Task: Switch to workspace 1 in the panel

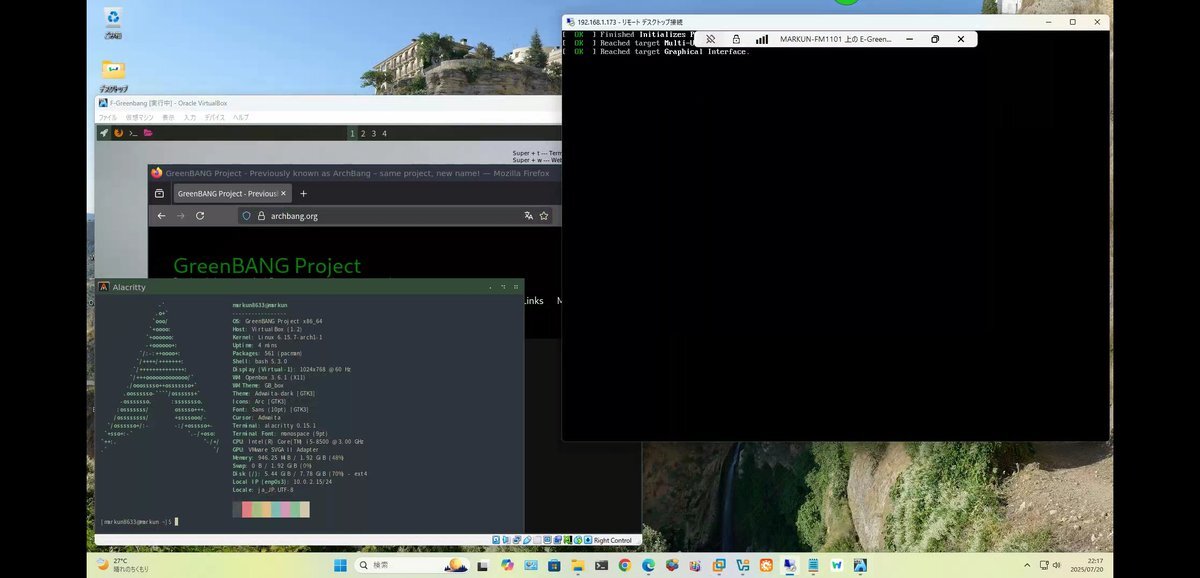Action: point(351,133)
